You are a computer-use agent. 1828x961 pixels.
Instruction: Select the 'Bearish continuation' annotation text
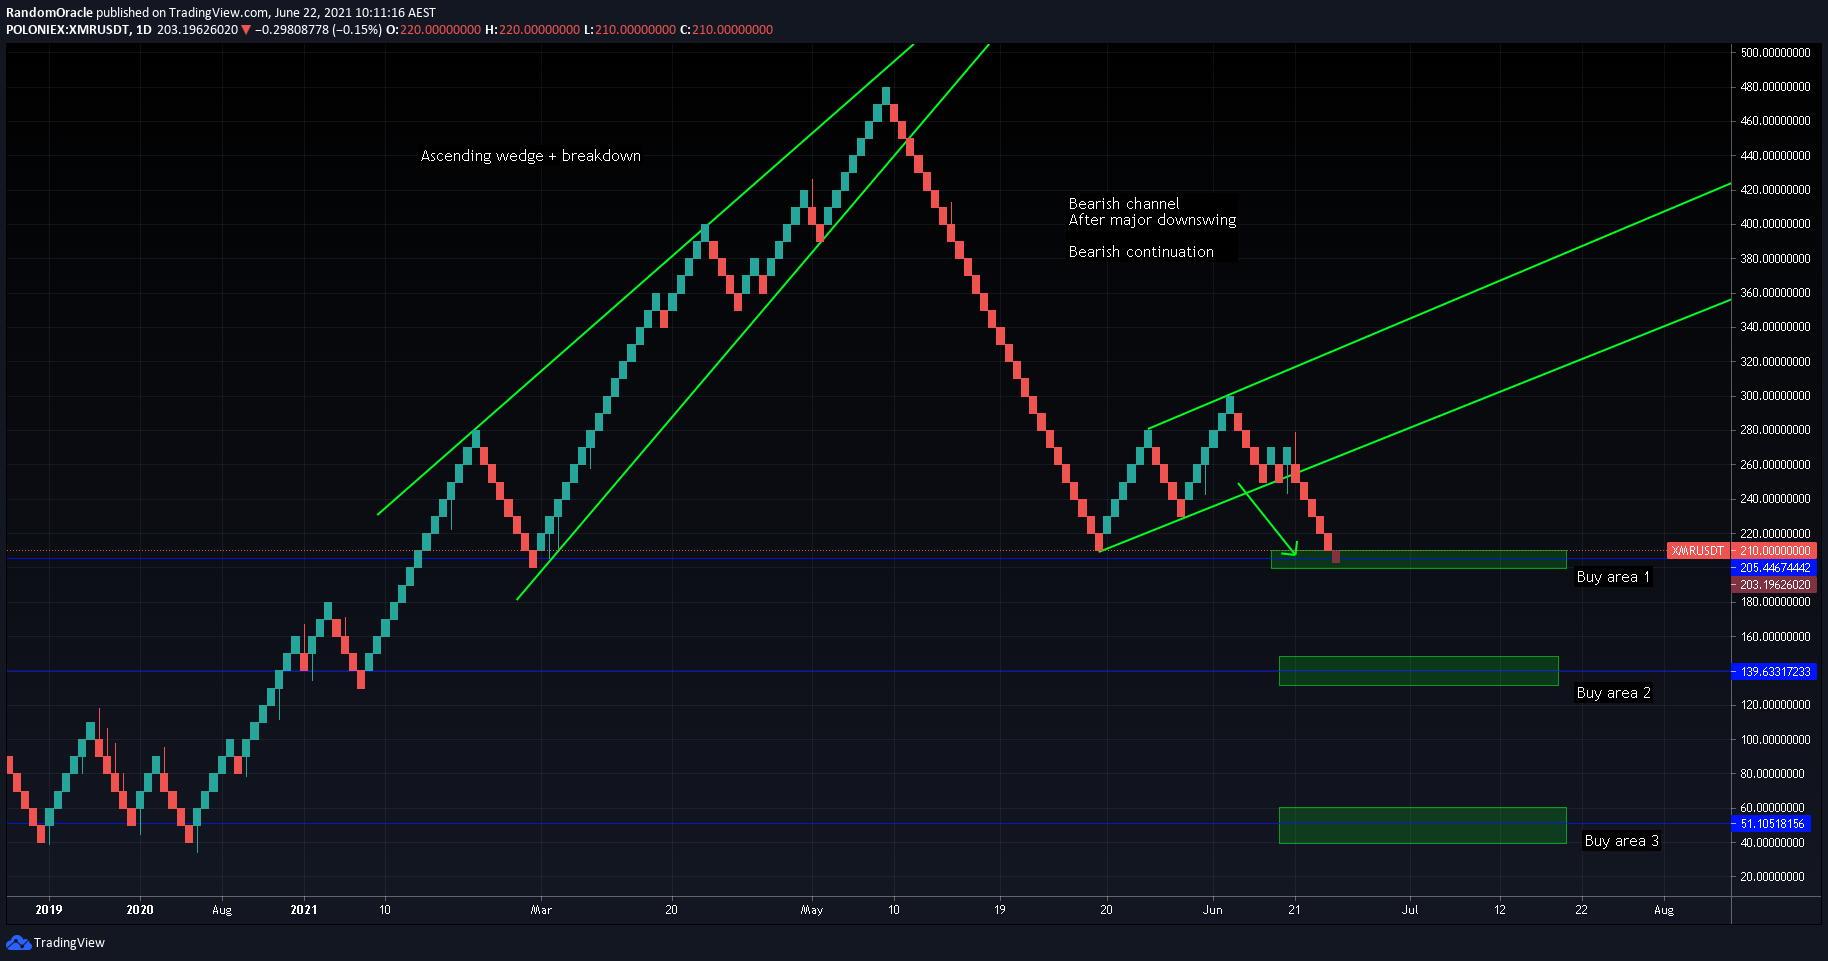1141,252
